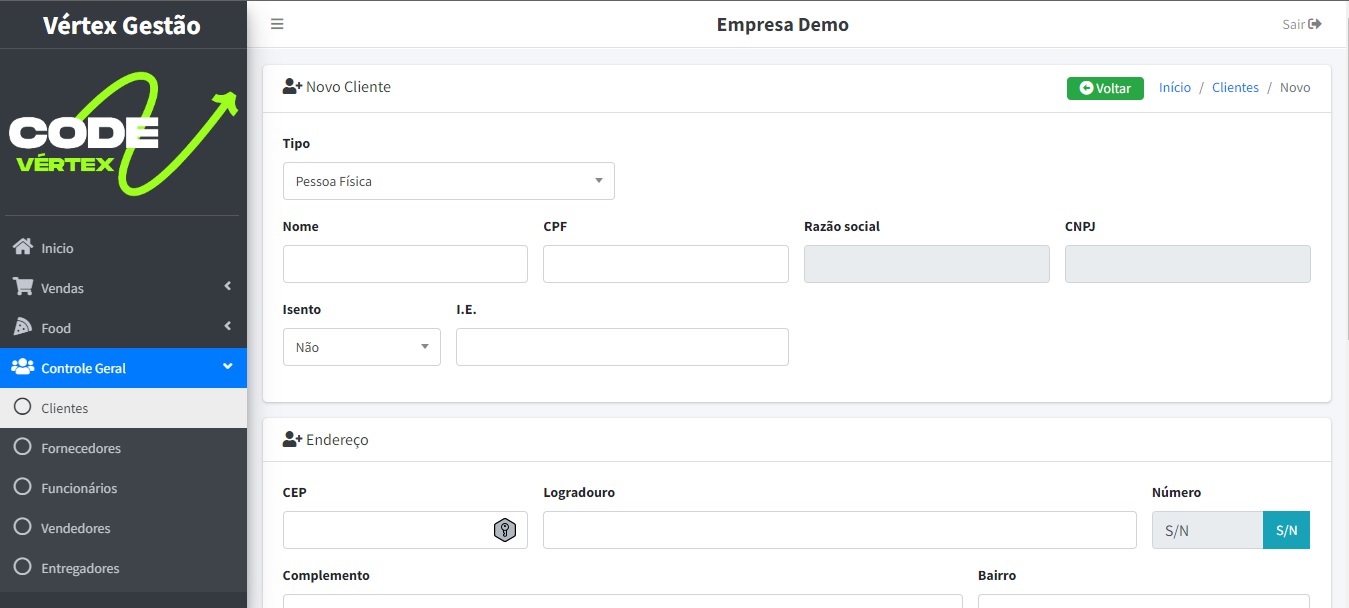
Task: Click the Food pizza icon
Action: pyautogui.click(x=22, y=327)
